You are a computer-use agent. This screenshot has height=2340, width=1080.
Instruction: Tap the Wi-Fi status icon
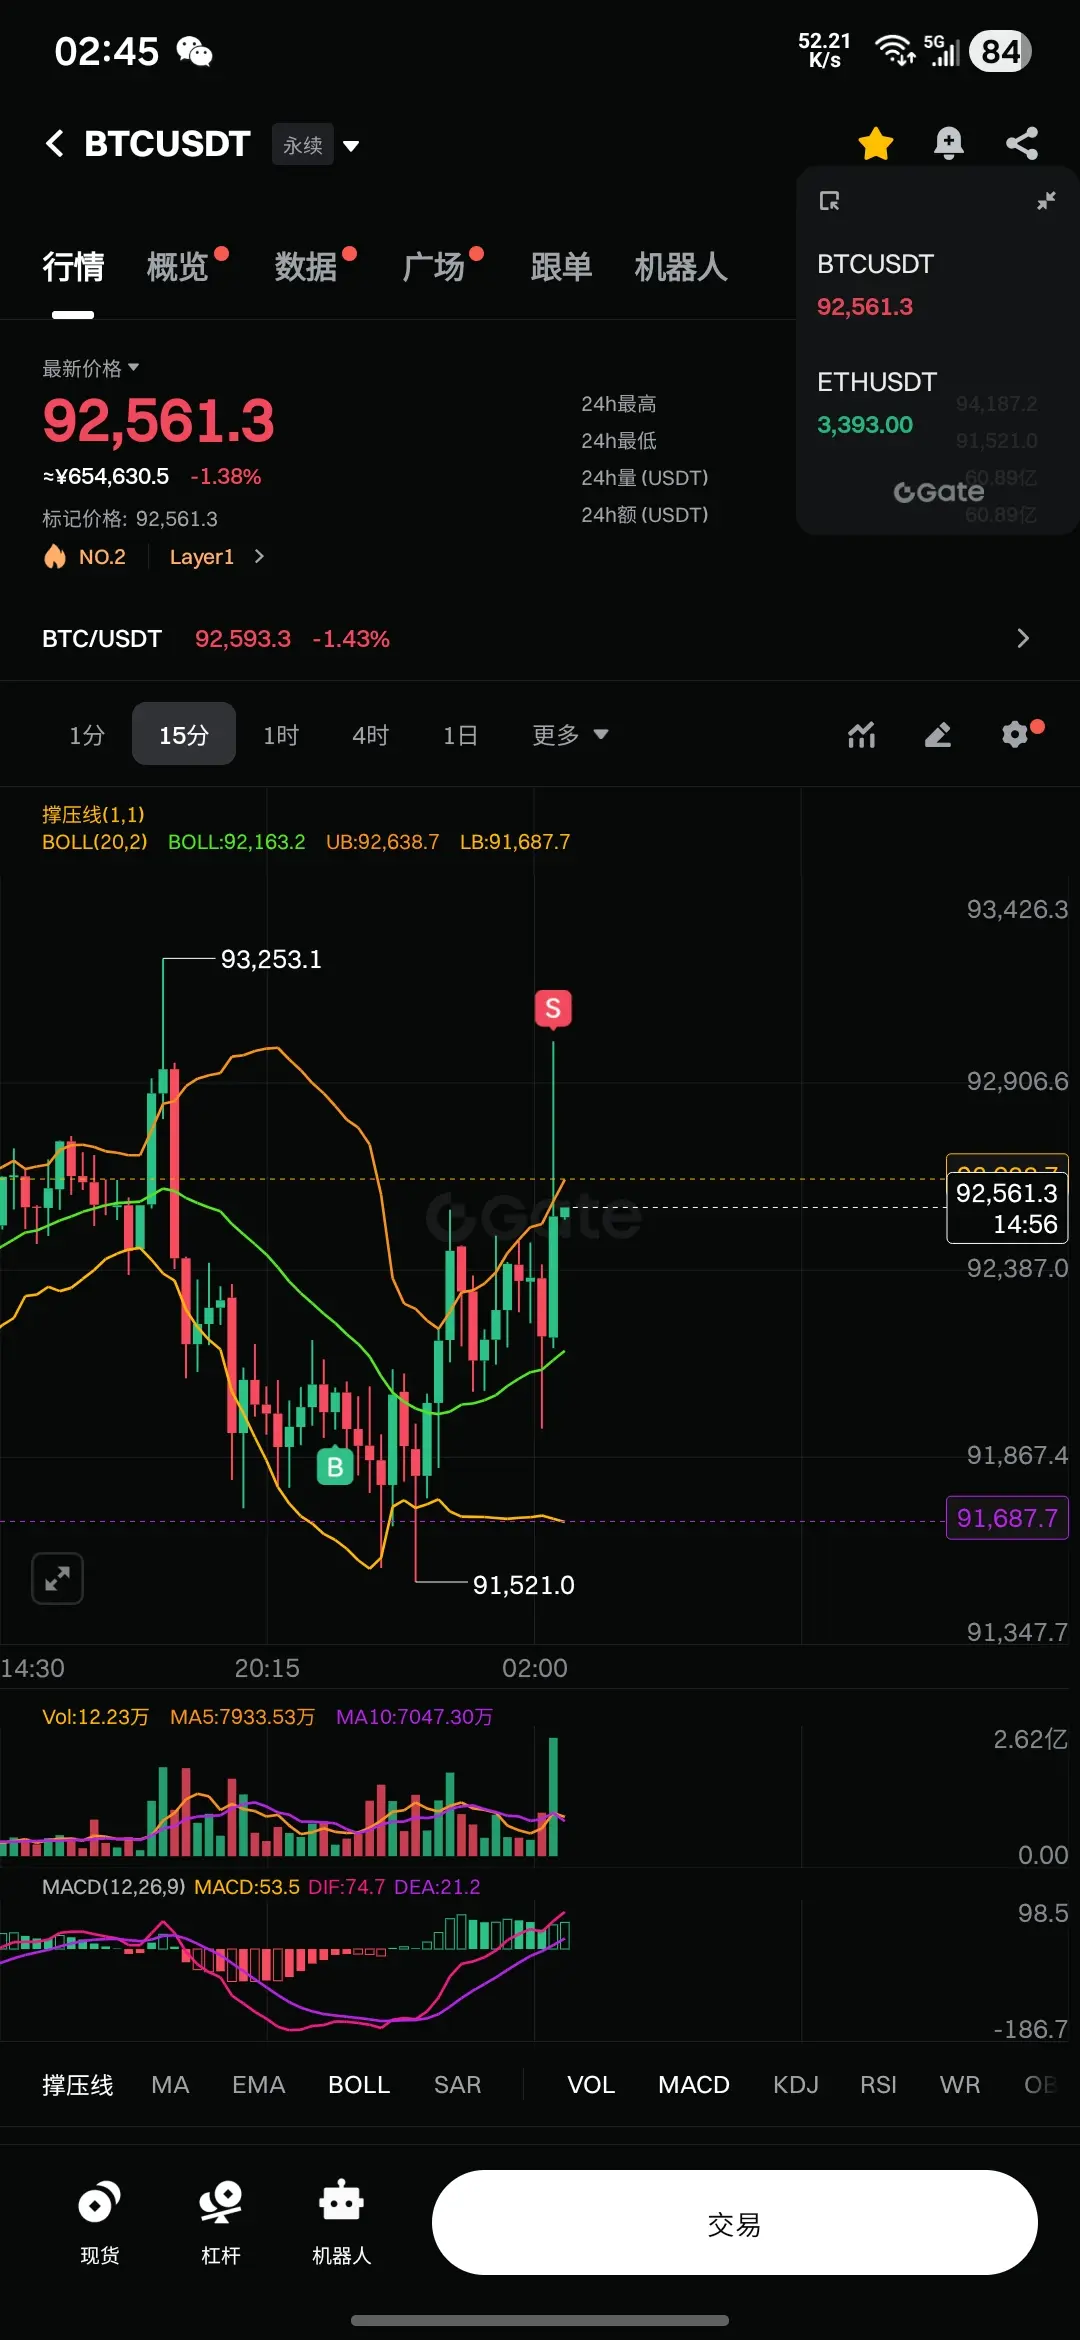point(894,50)
